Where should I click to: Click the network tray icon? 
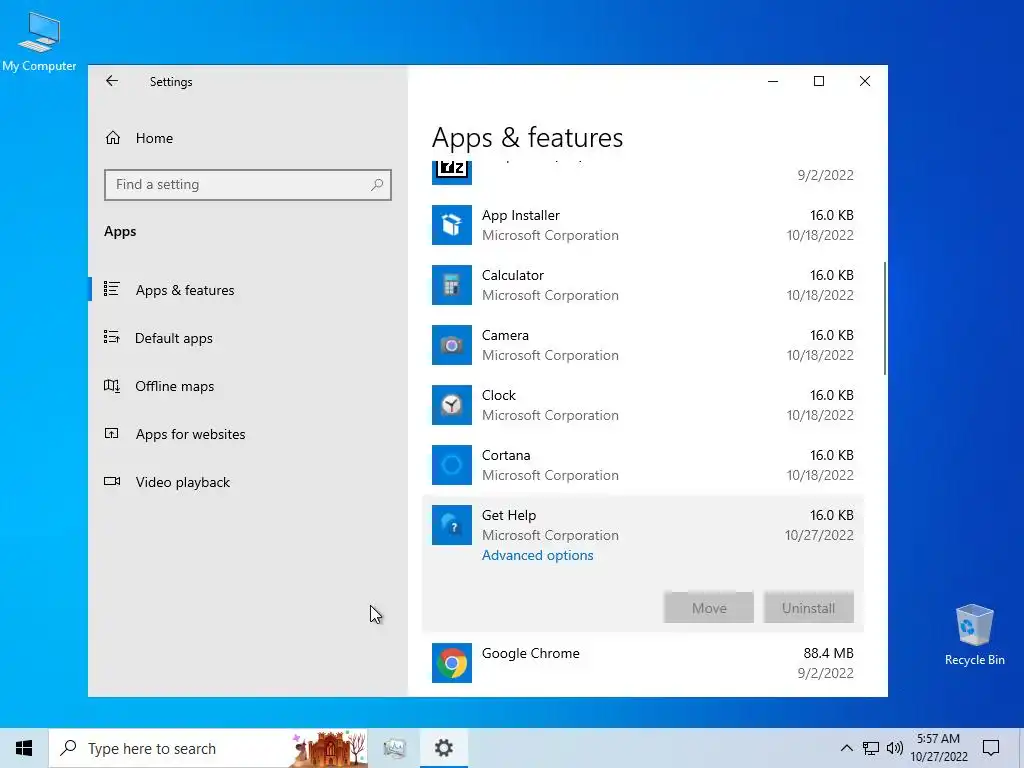tap(871, 748)
